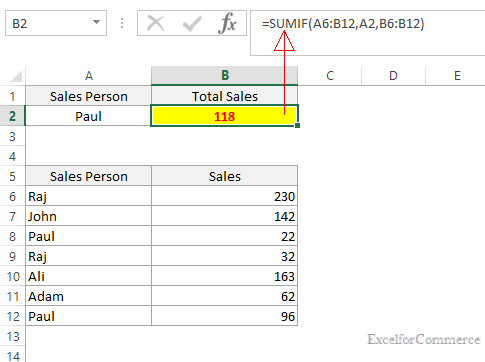Screen dimensions: 485x362
Task: Click the cell containing John
Action: (x=88, y=216)
